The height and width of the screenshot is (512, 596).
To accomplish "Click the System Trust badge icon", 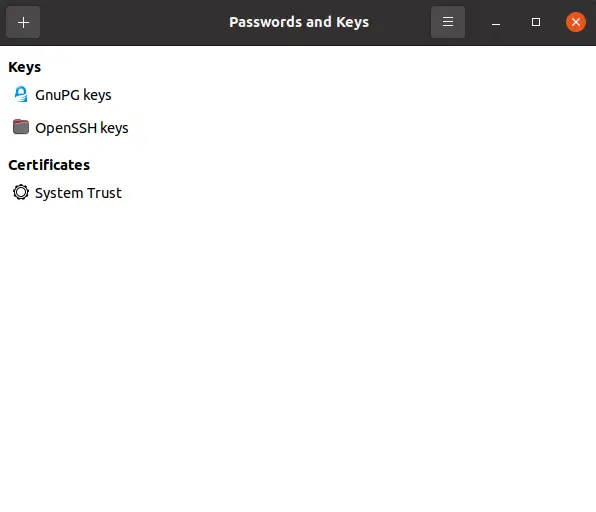I will point(21,192).
